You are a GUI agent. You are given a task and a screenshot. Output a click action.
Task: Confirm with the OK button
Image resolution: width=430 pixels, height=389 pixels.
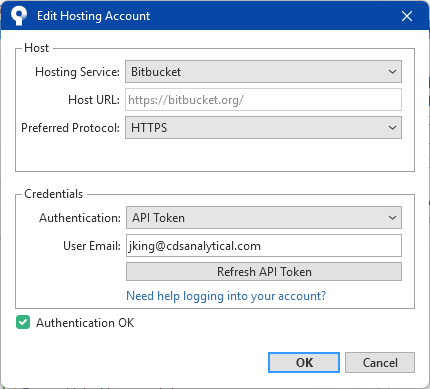click(x=304, y=362)
